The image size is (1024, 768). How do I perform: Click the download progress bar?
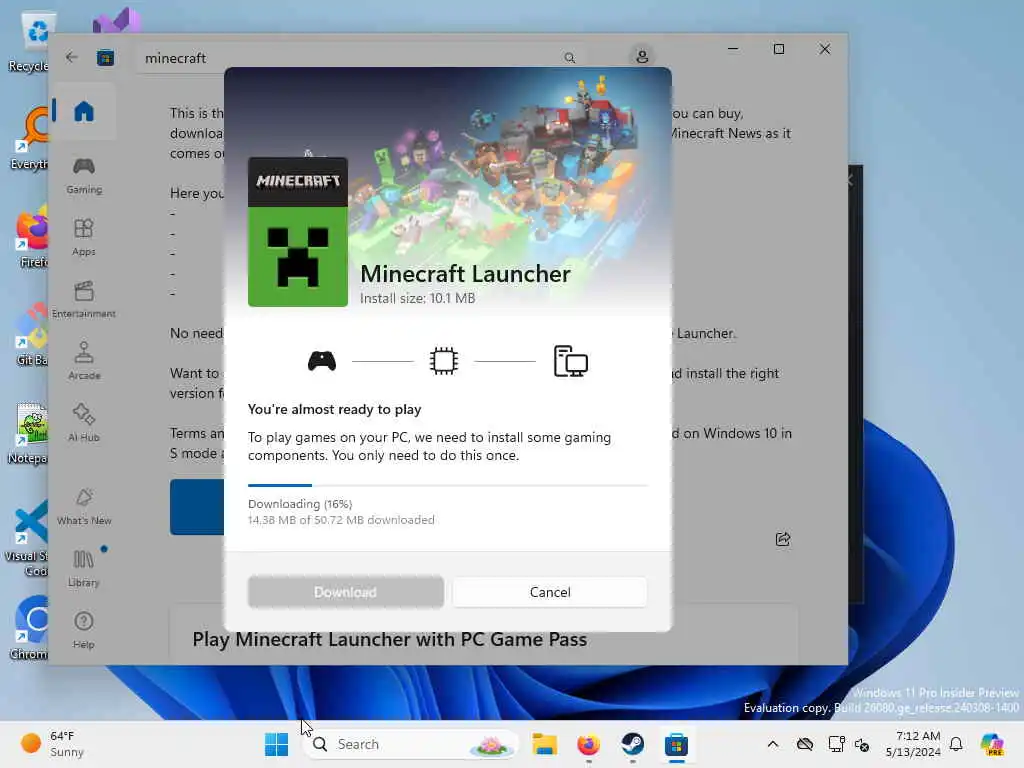tap(447, 485)
